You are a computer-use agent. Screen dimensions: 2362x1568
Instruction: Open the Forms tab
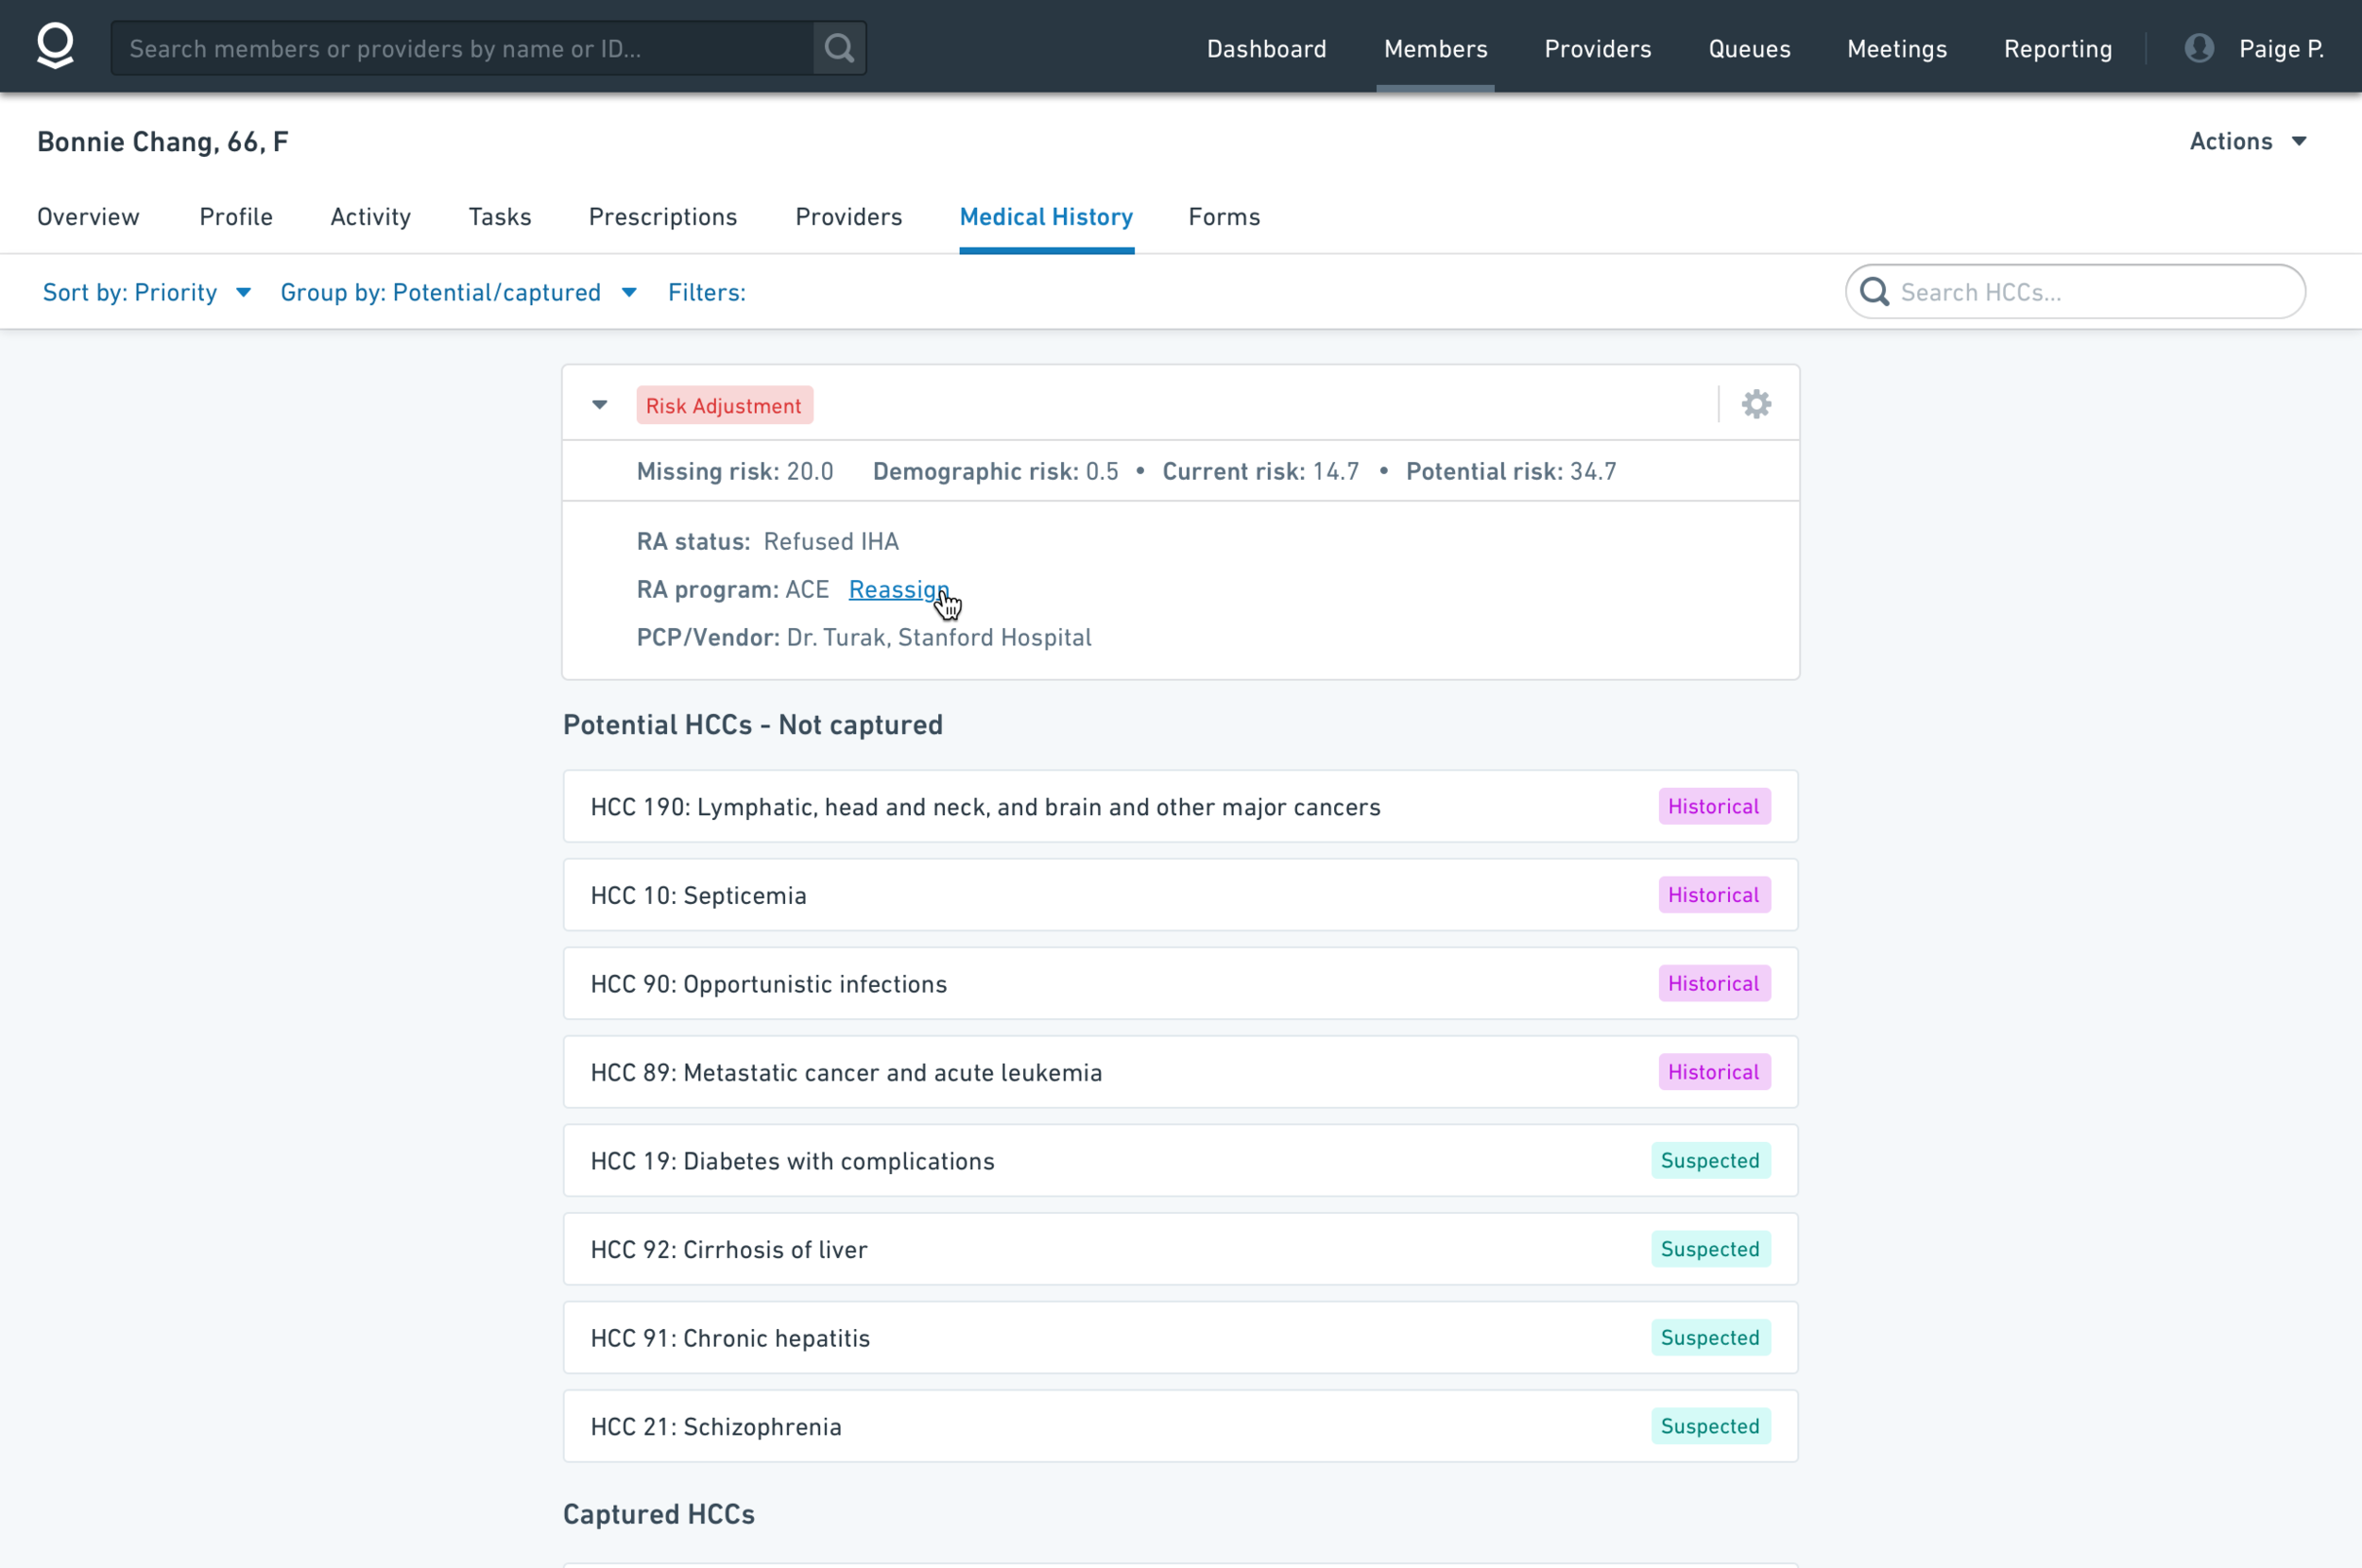click(1223, 217)
